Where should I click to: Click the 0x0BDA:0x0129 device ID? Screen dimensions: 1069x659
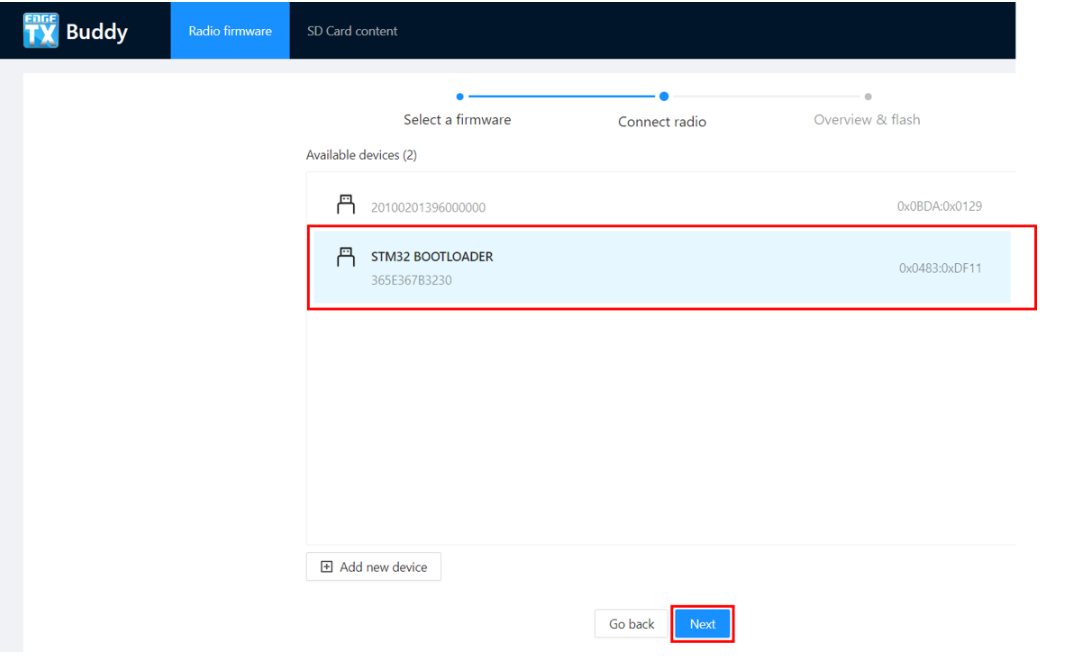click(939, 206)
